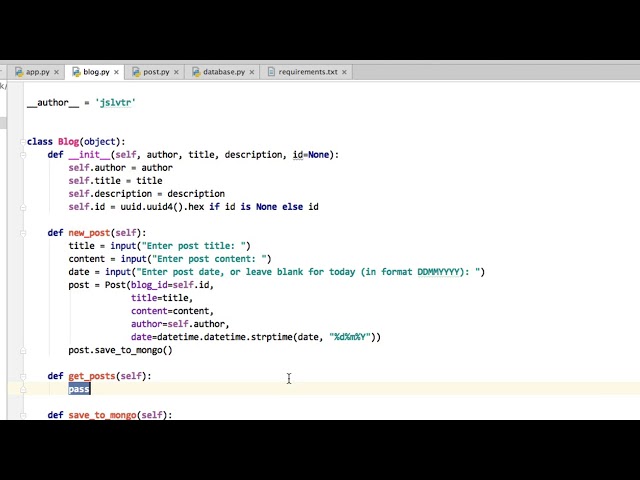The width and height of the screenshot is (640, 480).
Task: Click the id=None parameter
Action: [311, 155]
